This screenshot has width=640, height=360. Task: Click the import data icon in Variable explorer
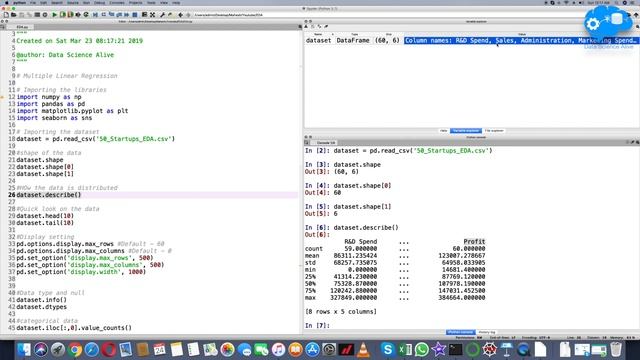[x=307, y=27]
